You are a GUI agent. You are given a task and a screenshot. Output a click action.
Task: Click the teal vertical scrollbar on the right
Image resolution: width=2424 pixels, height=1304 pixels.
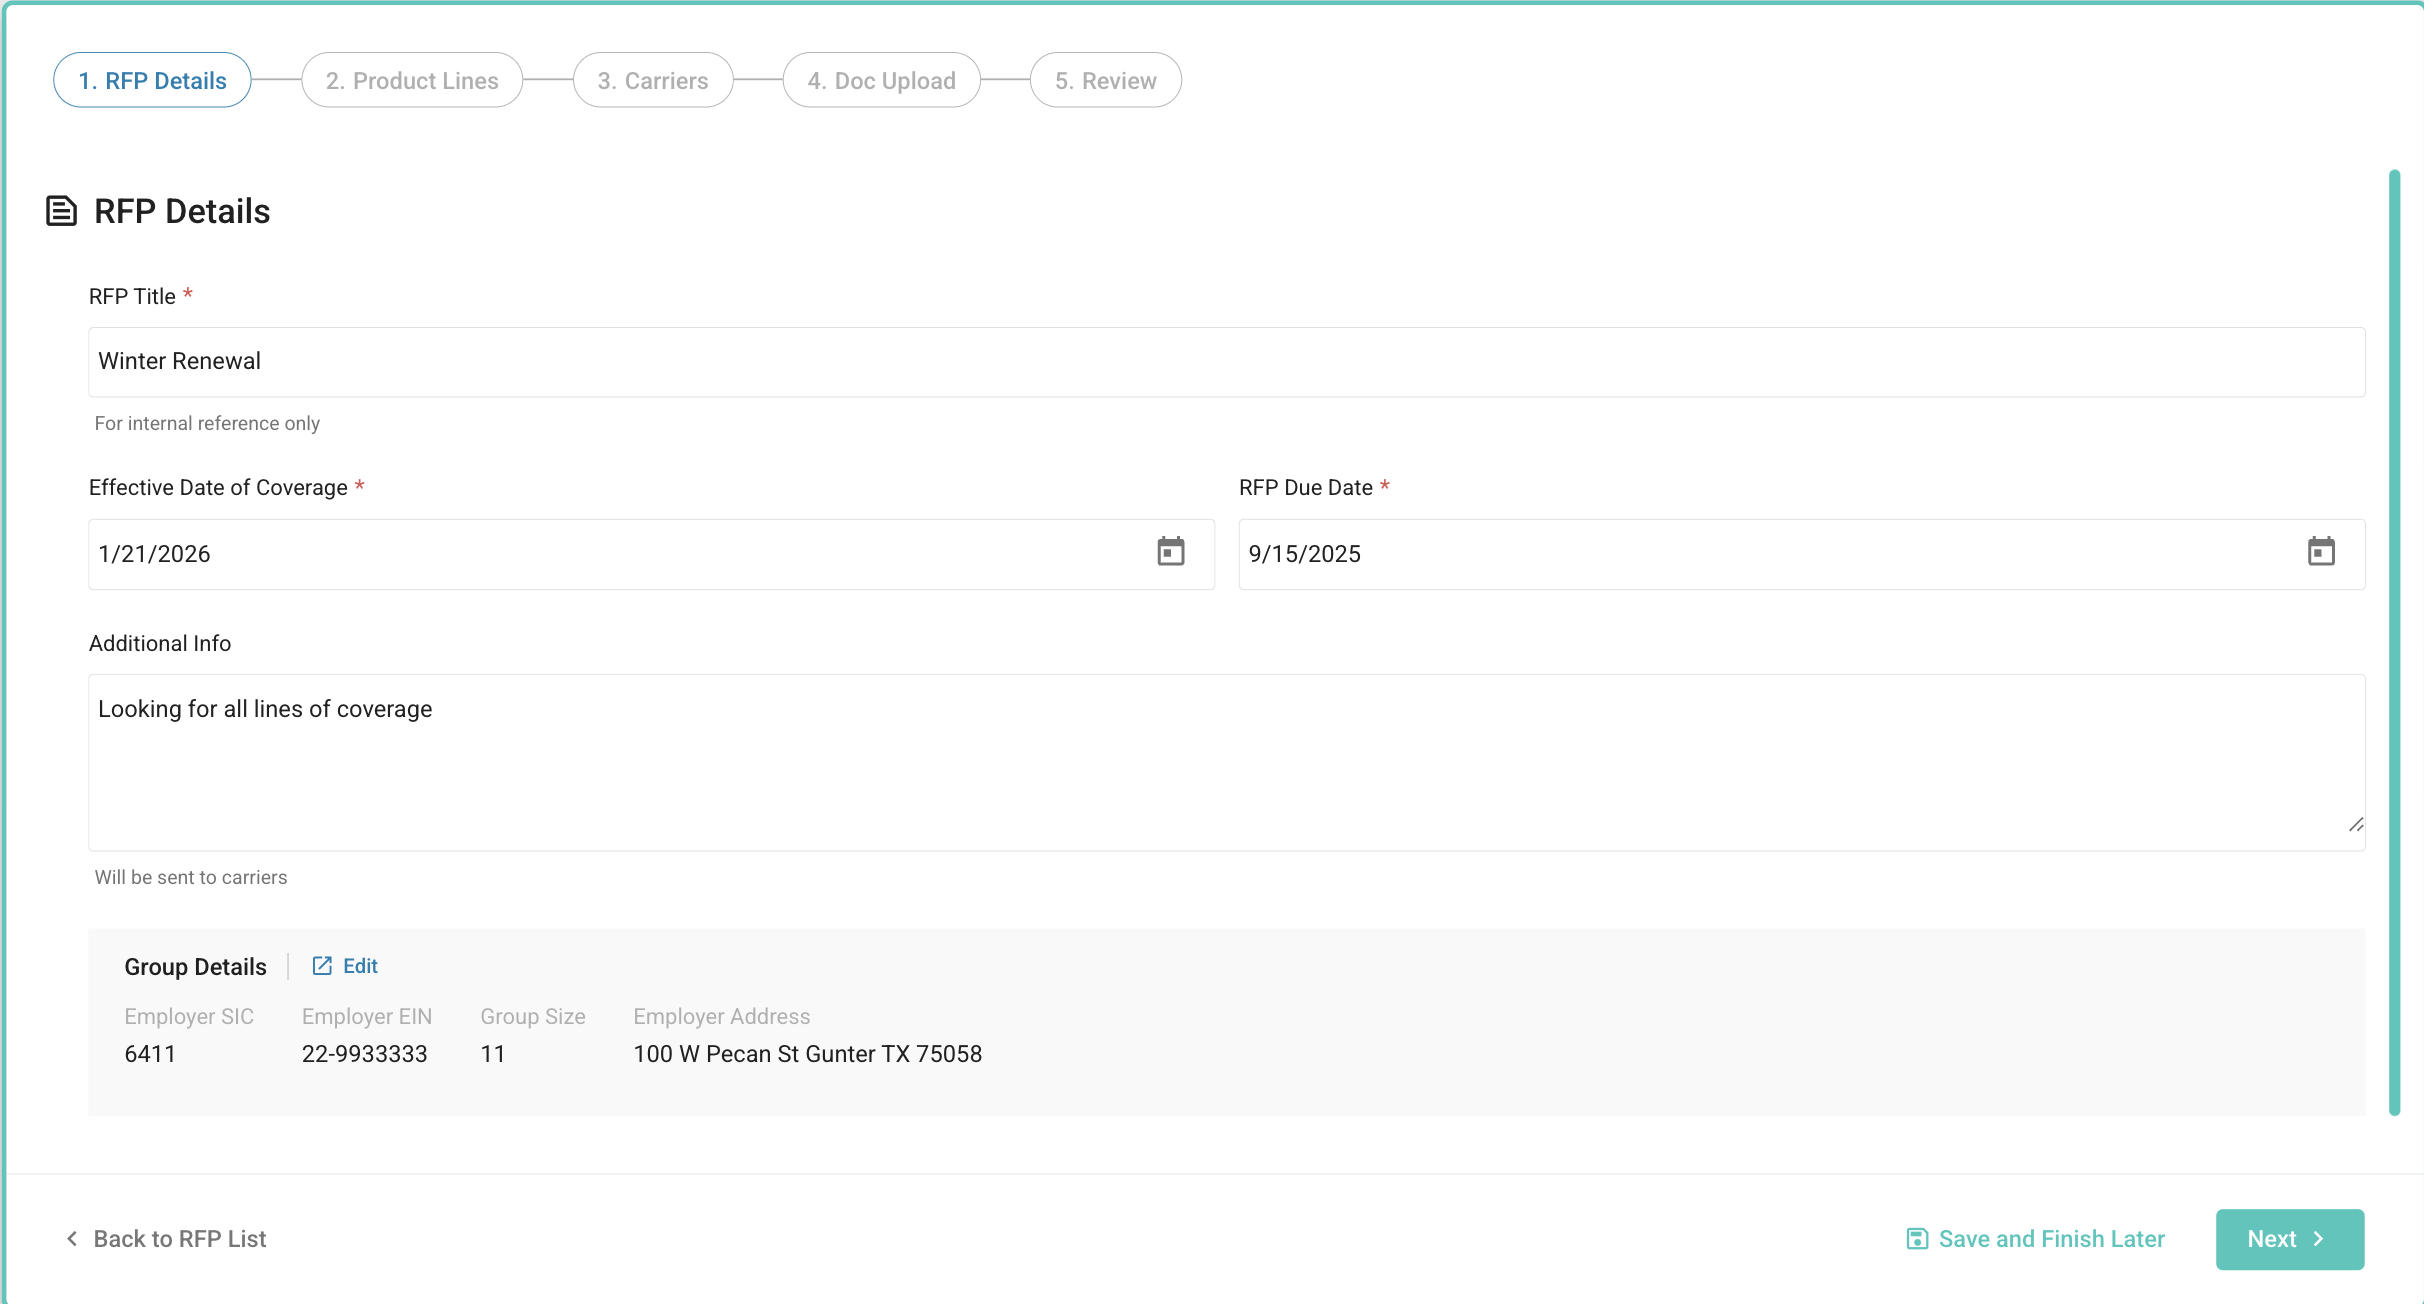2394,642
